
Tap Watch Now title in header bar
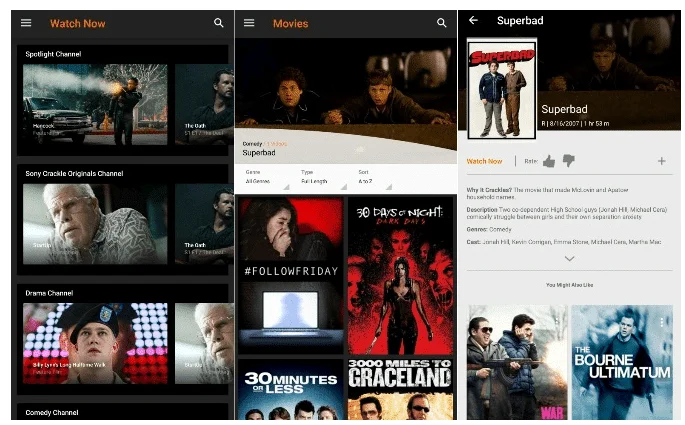coord(78,24)
